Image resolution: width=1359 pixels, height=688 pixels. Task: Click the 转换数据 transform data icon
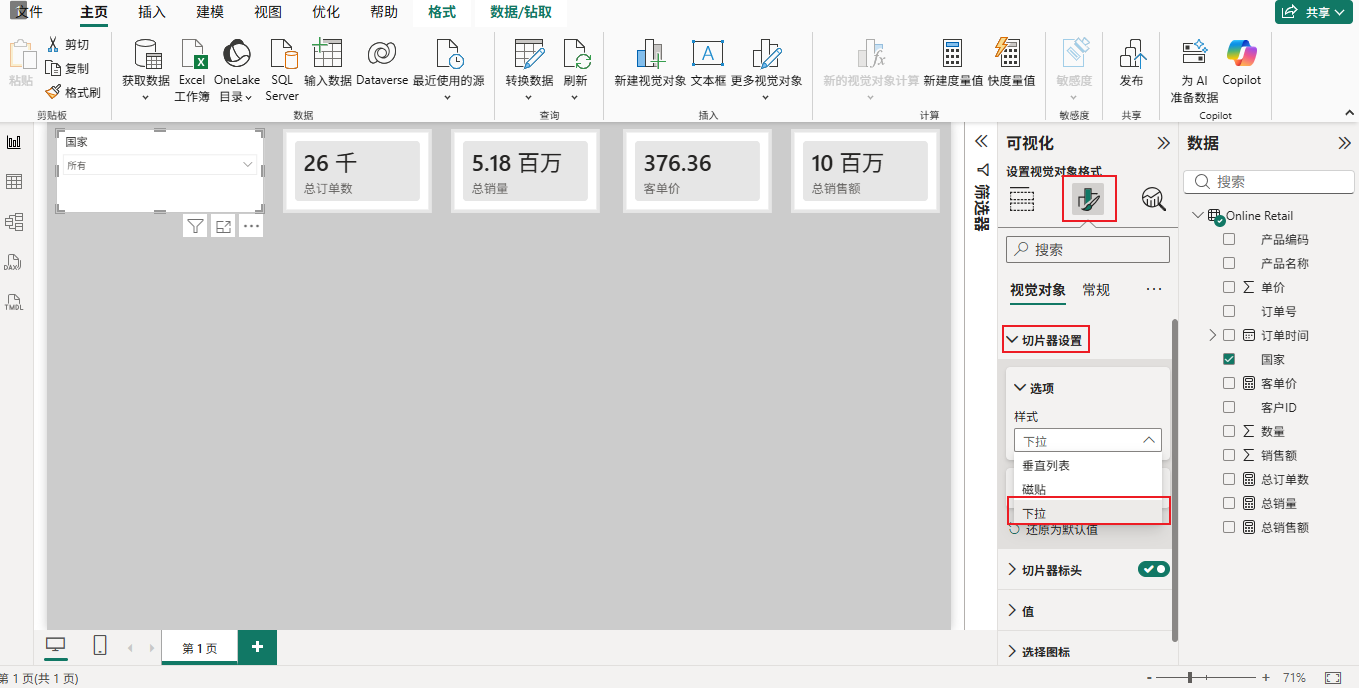(529, 54)
